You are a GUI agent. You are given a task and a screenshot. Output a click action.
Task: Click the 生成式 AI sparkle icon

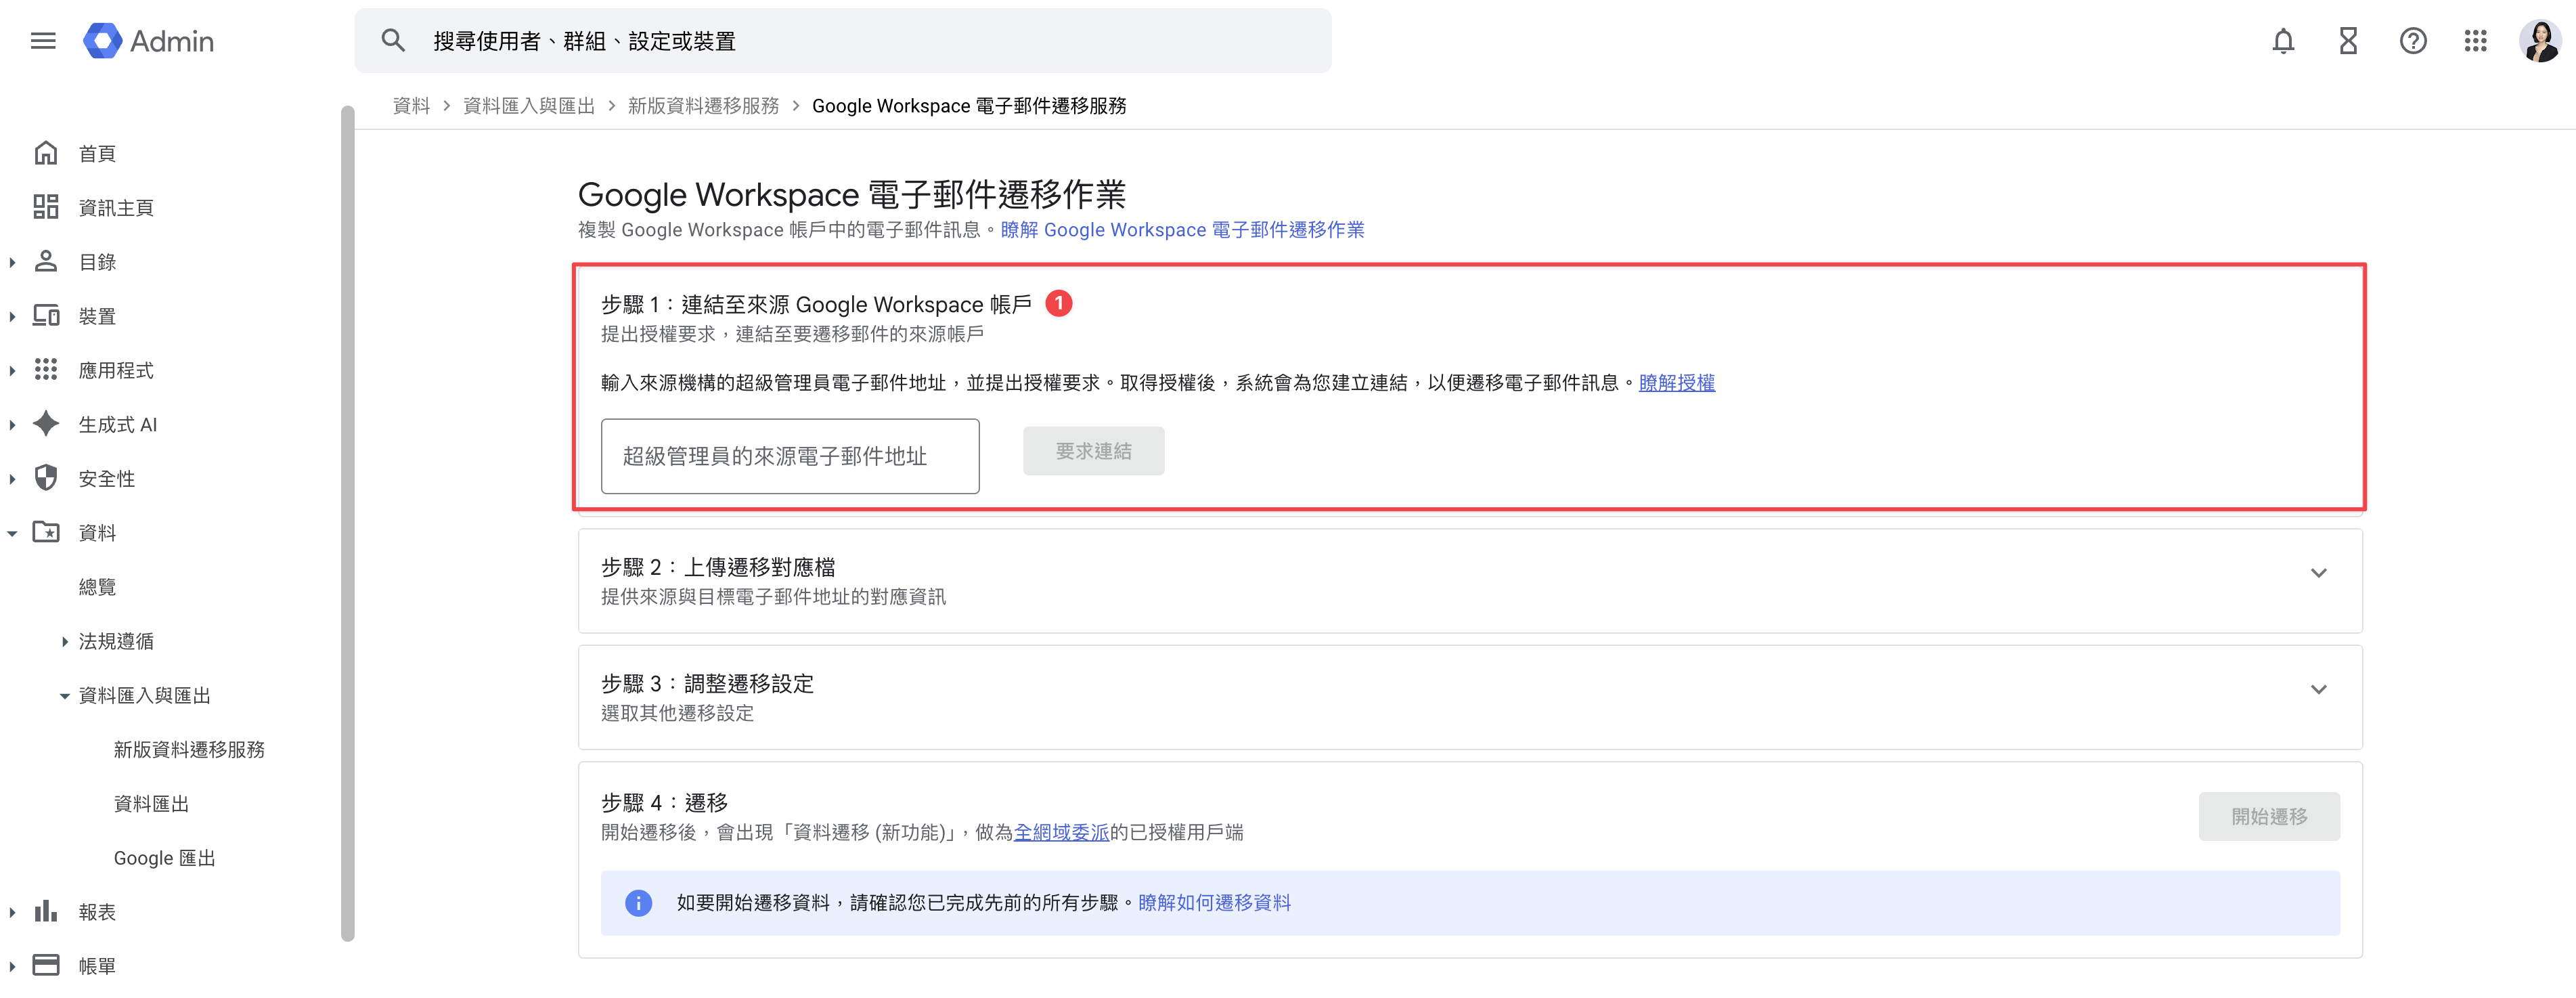click(x=46, y=423)
